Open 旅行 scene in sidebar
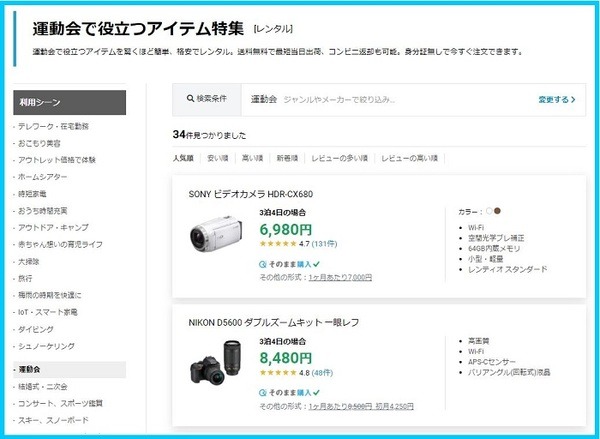This screenshot has height=439, width=600. pyautogui.click(x=25, y=279)
